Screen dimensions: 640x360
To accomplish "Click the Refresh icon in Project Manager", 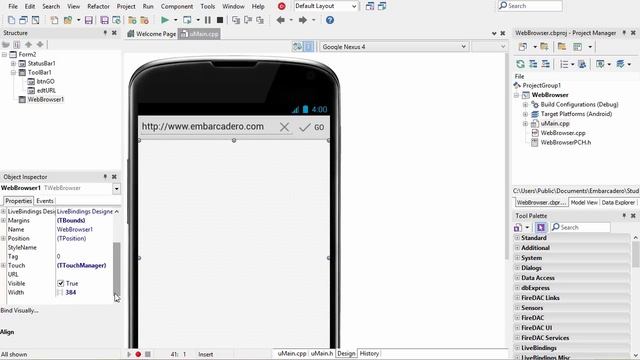I will [520, 64].
